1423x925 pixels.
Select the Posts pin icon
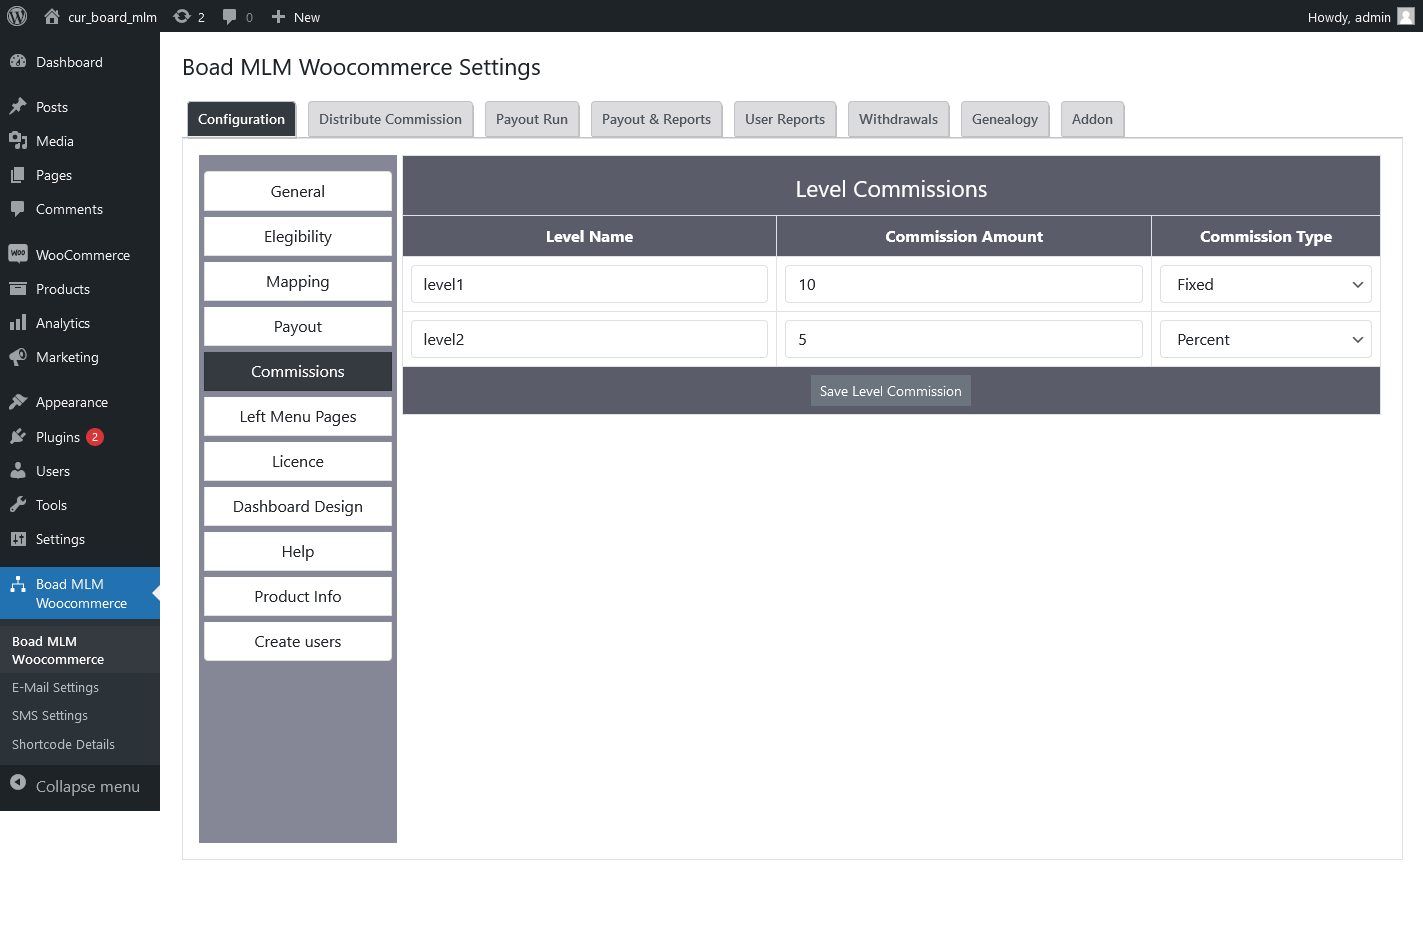point(20,106)
